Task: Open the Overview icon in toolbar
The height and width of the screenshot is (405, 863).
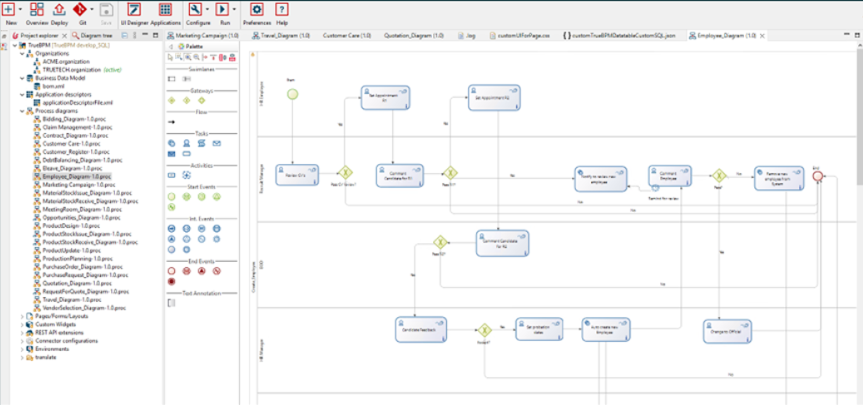Action: click(x=37, y=12)
